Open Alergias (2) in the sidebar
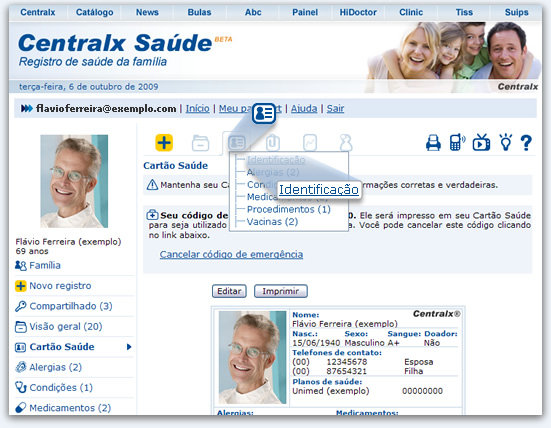The image size is (551, 428). (56, 367)
